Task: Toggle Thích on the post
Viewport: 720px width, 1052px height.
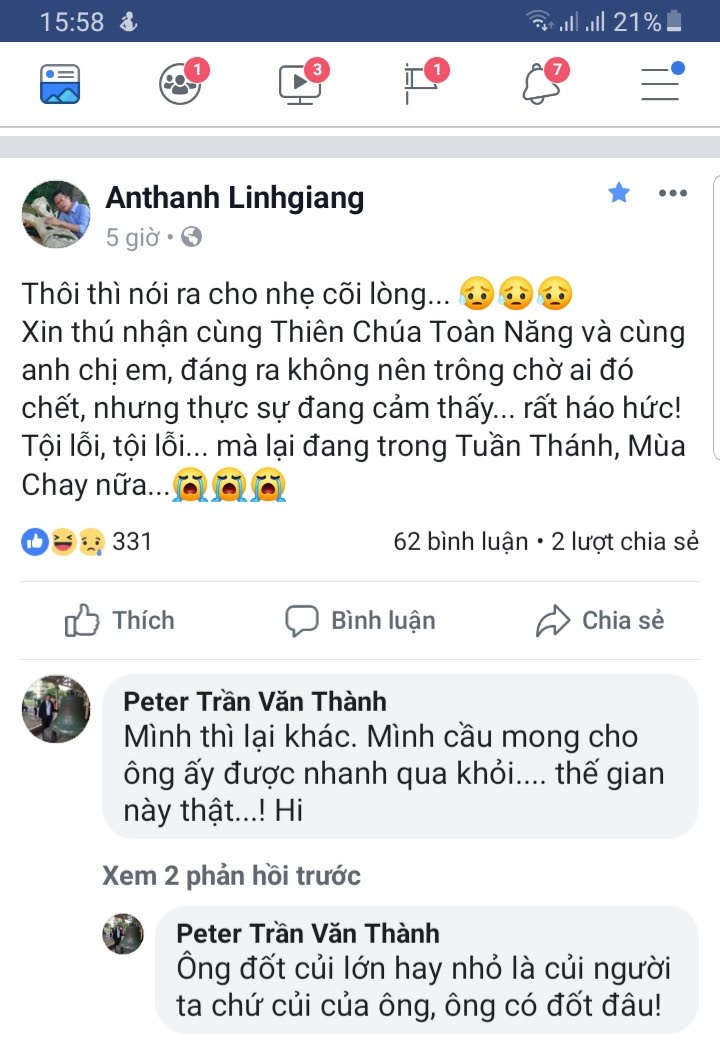Action: 120,620
